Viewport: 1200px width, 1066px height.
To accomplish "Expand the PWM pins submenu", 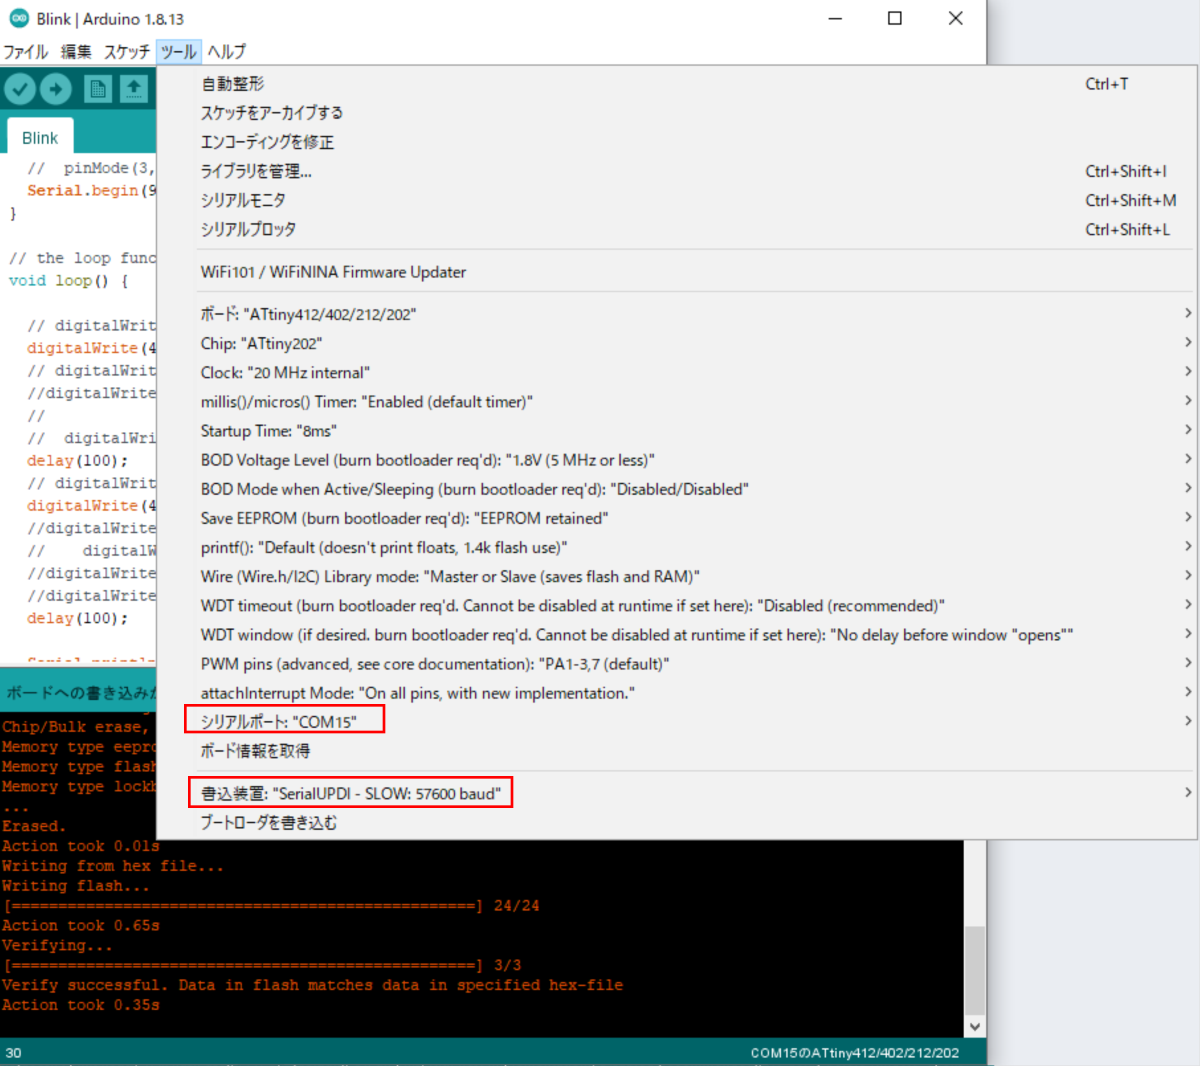I will (677, 664).
